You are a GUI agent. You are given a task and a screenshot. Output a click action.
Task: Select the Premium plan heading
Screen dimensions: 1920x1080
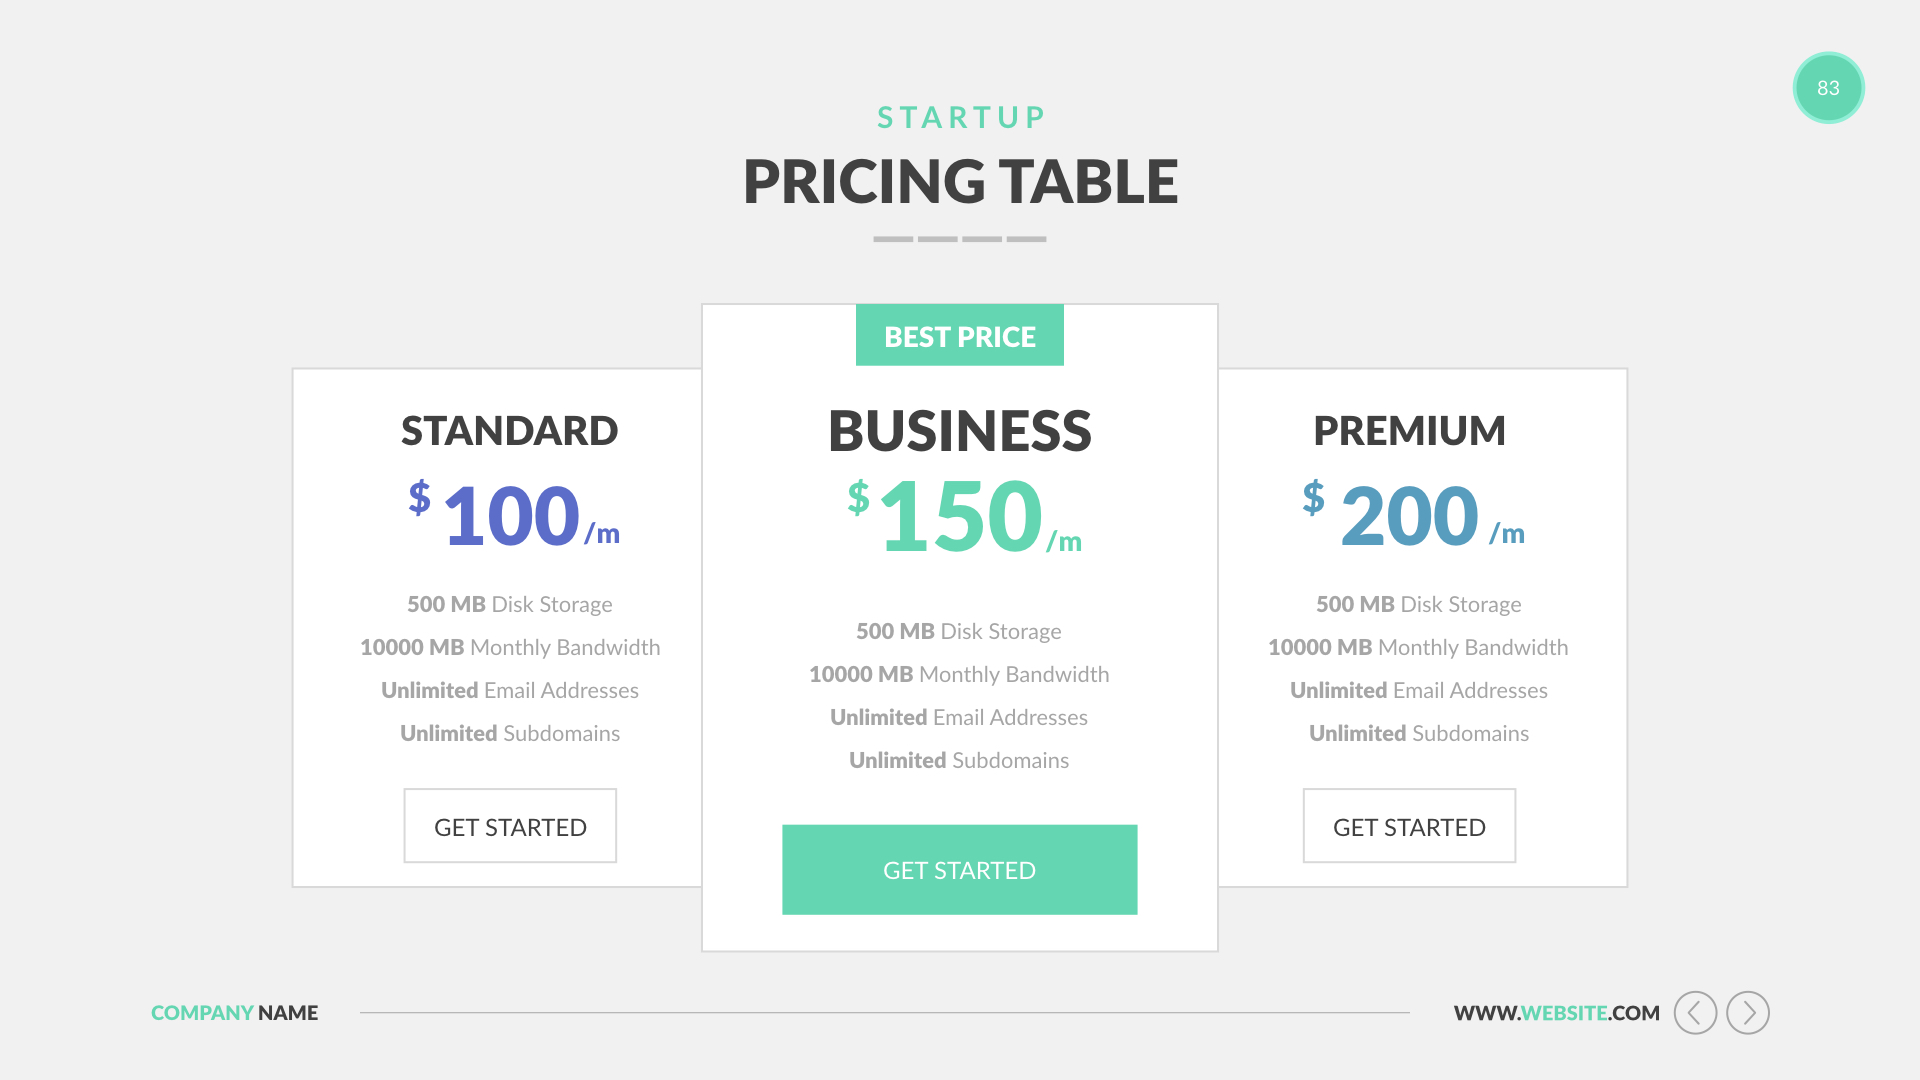pyautogui.click(x=1409, y=431)
